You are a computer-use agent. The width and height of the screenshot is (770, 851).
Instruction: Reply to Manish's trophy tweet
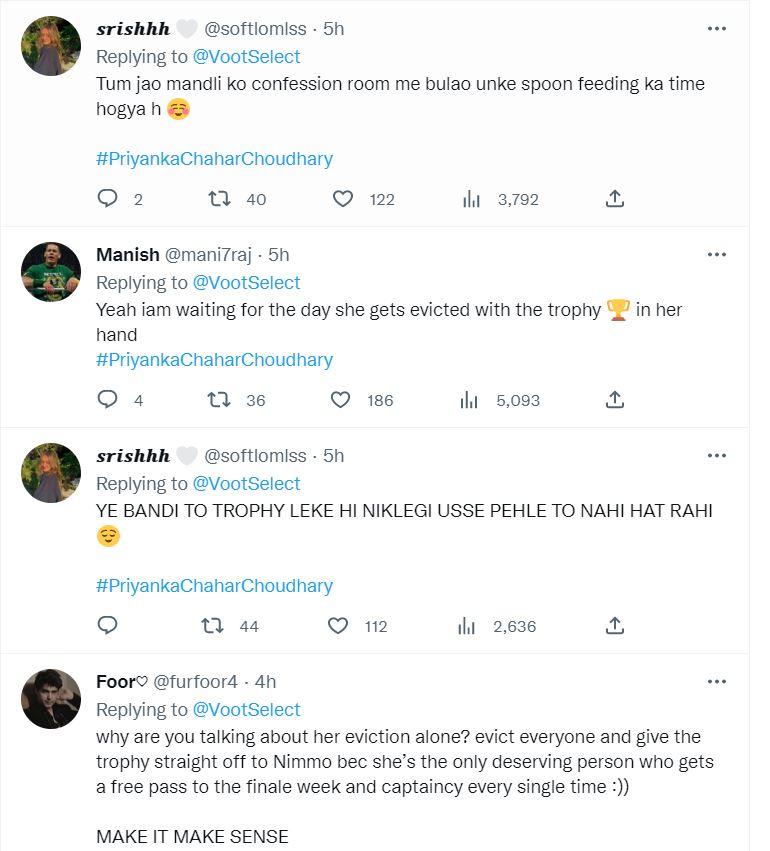pos(108,400)
